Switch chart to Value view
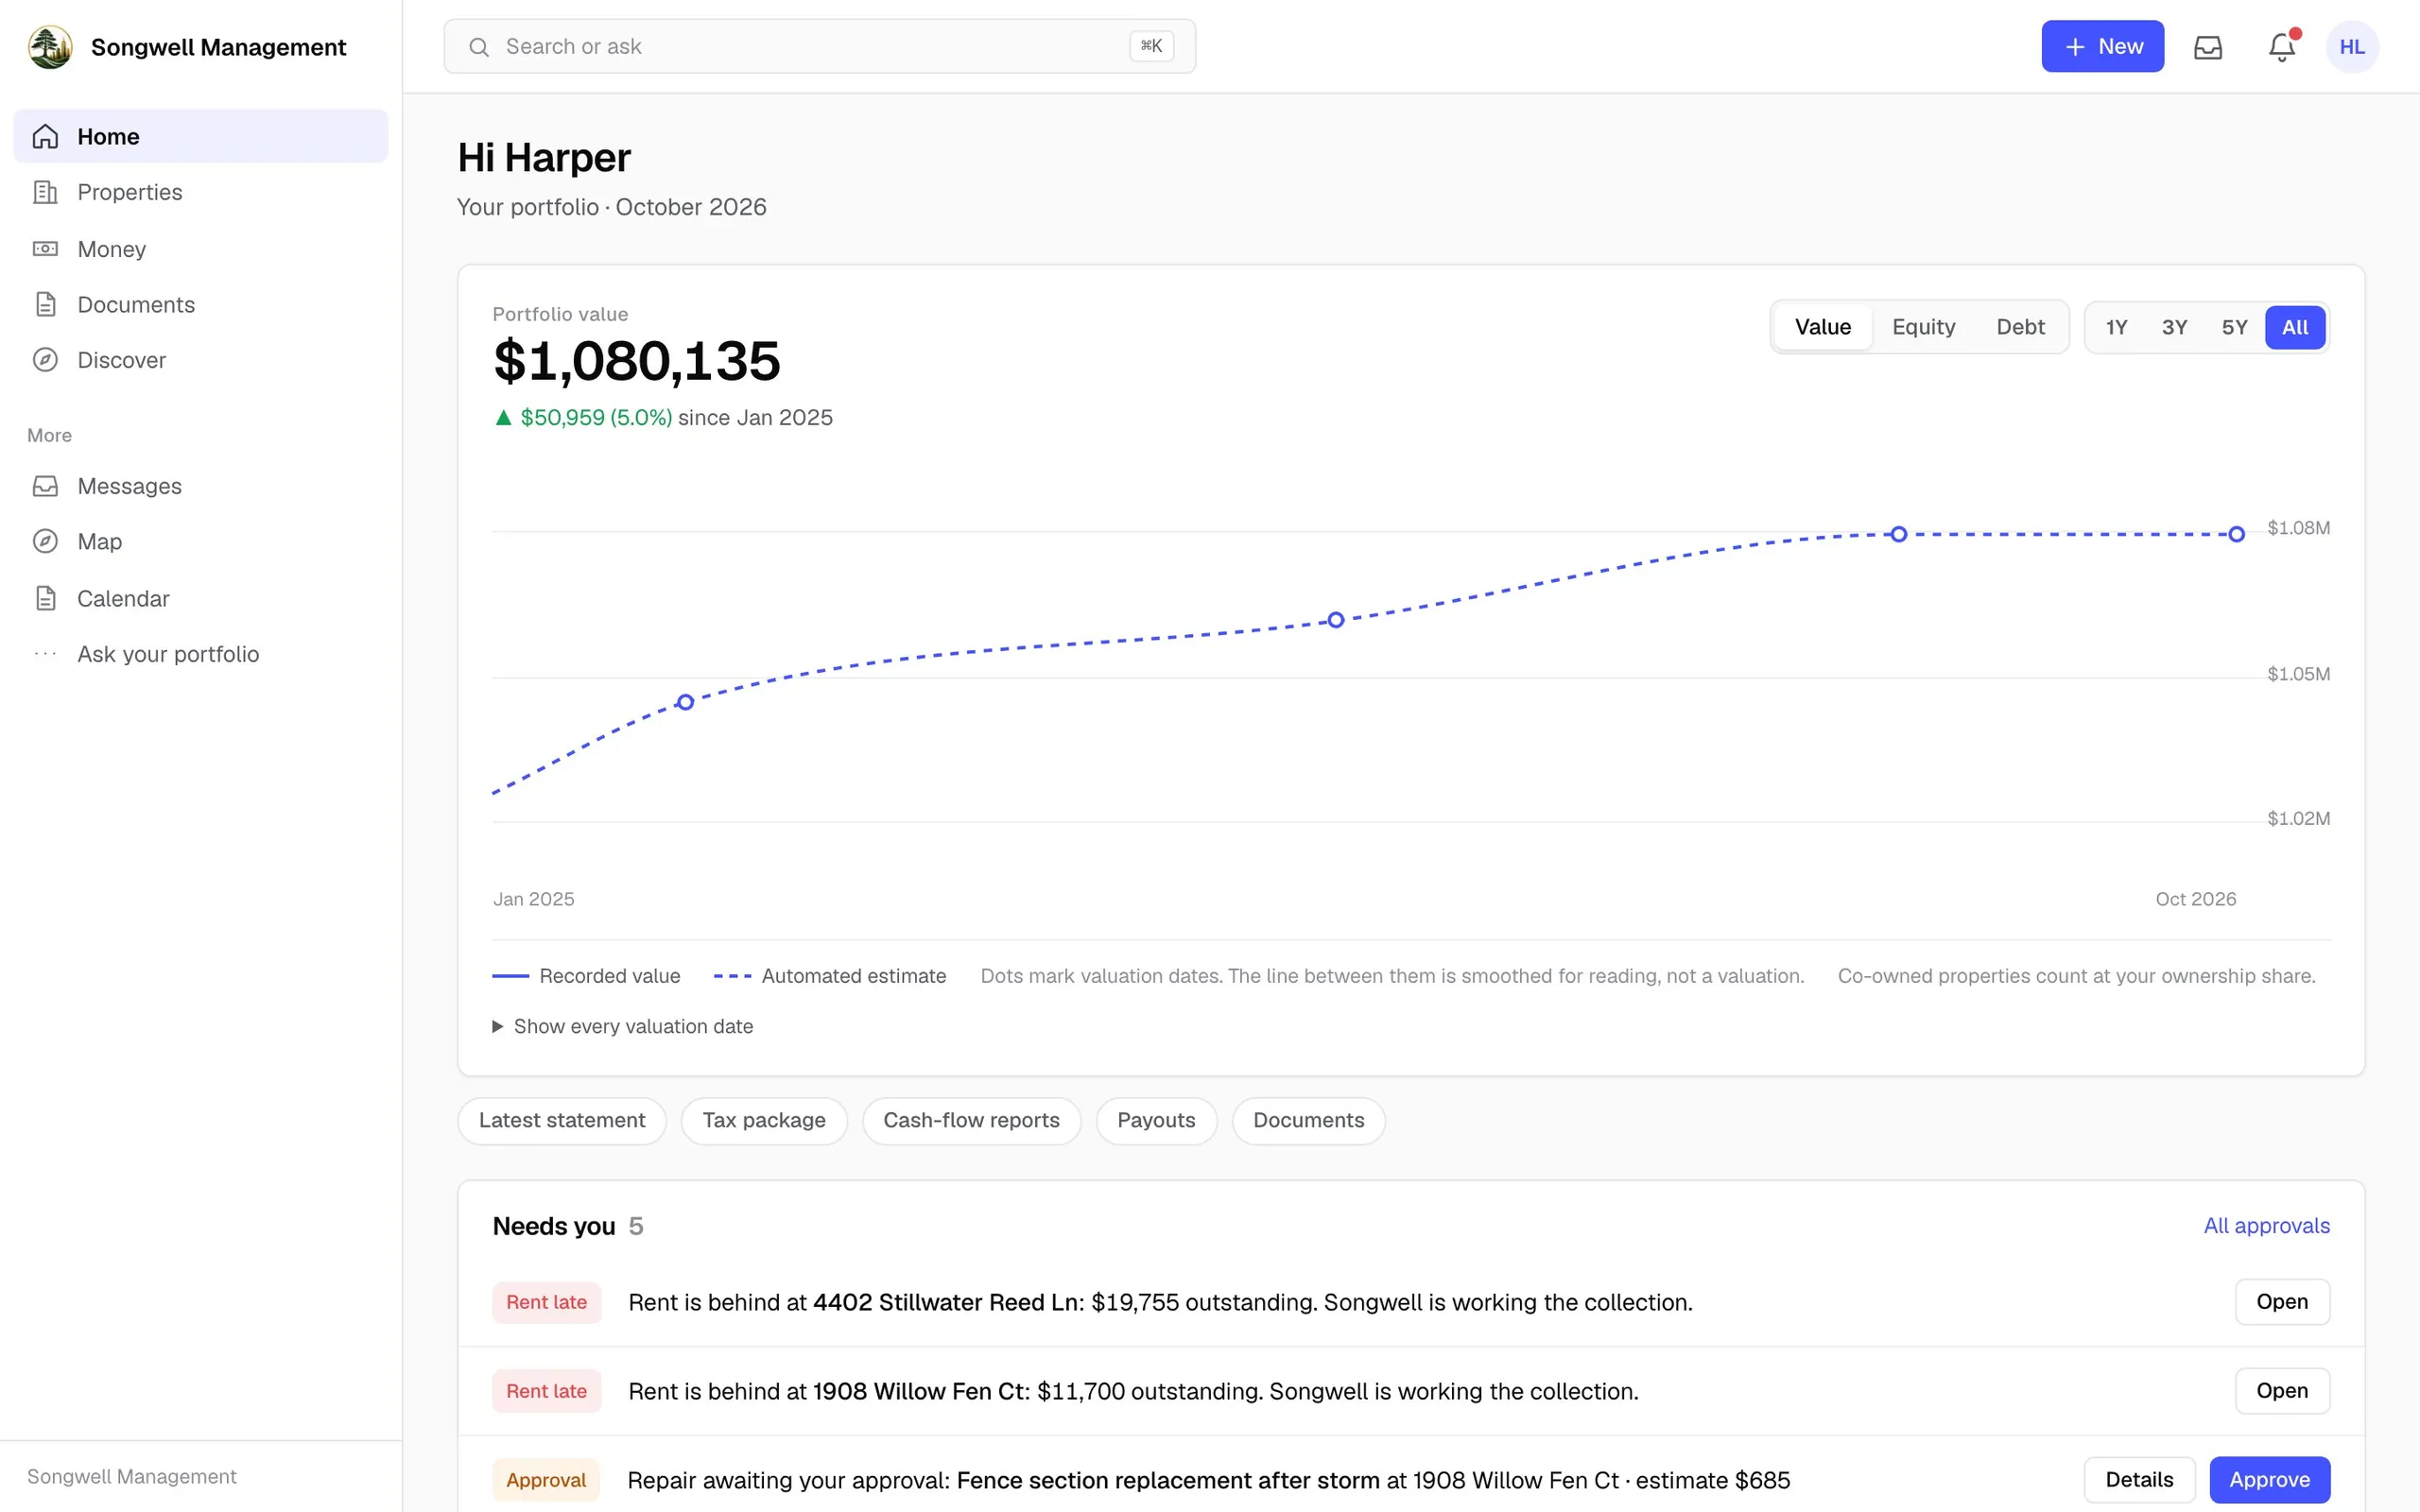 click(1822, 327)
